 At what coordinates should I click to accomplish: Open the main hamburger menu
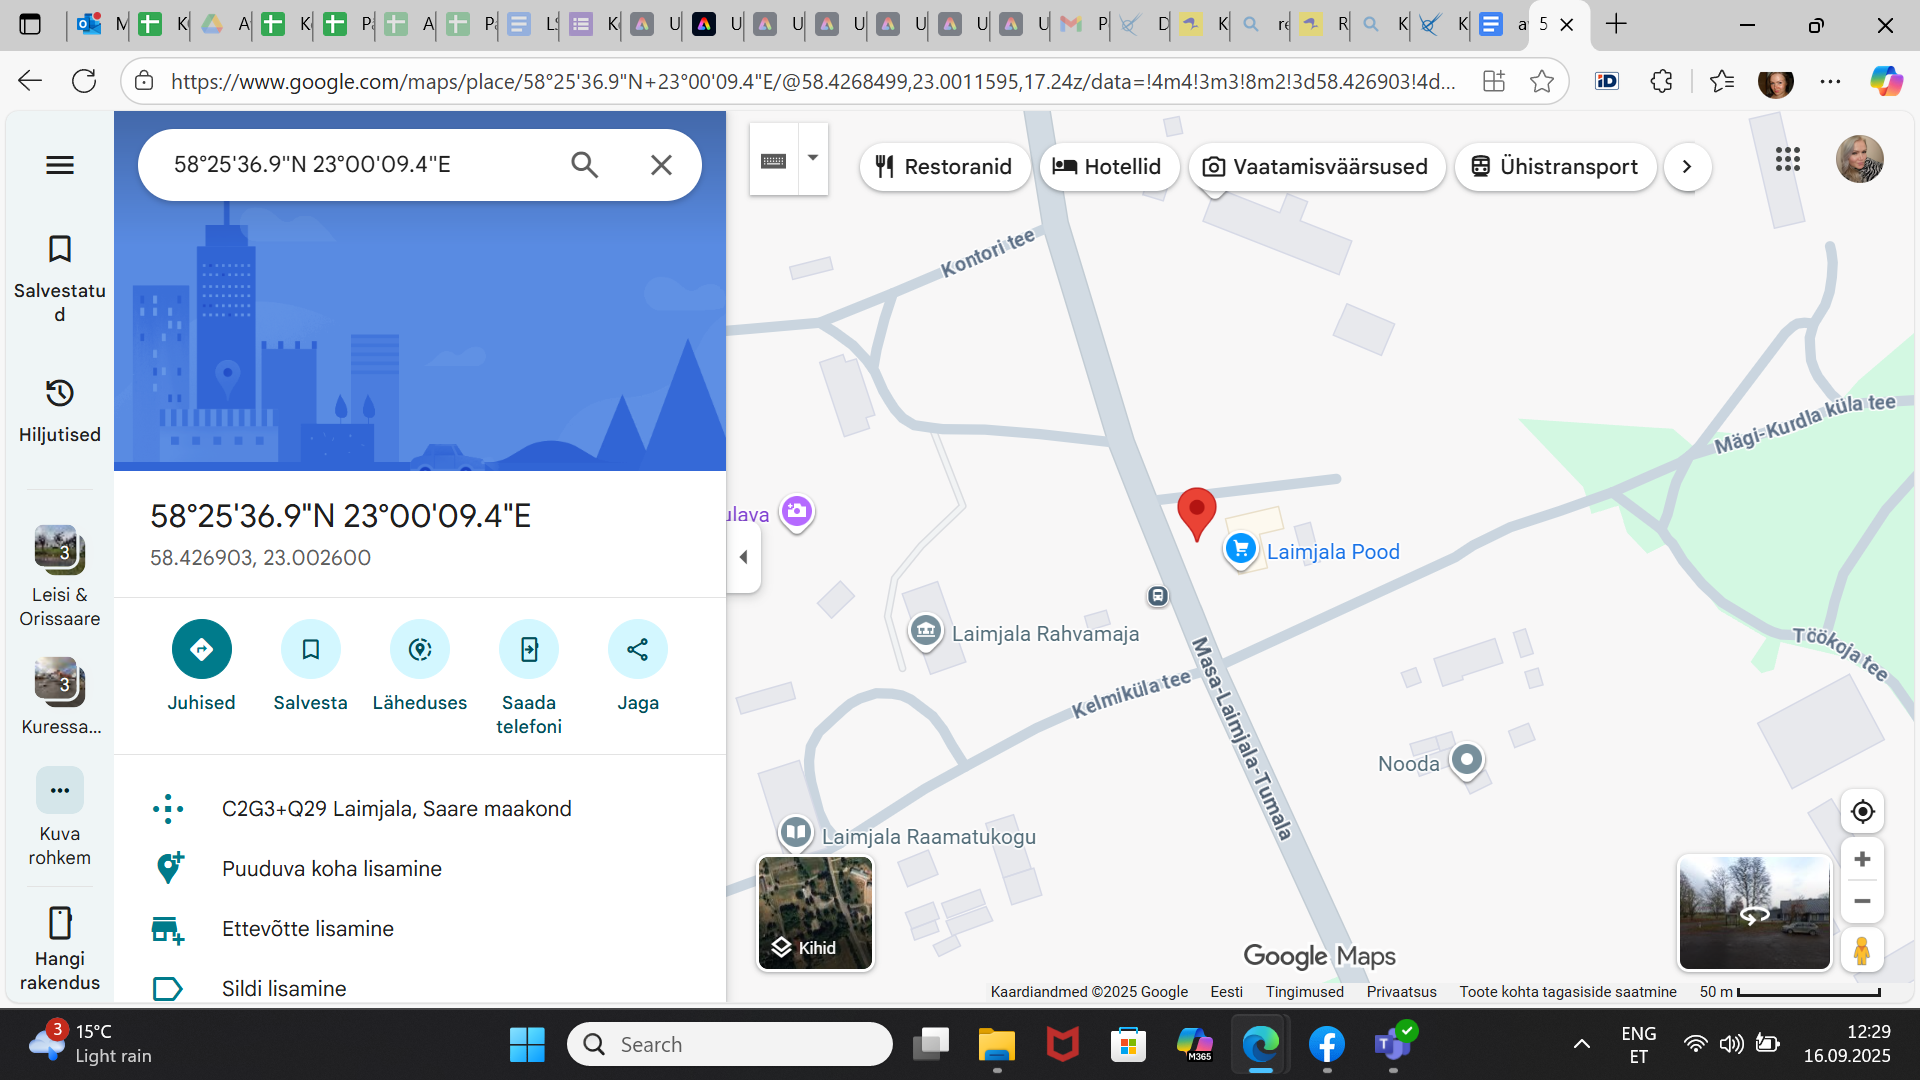click(x=60, y=165)
